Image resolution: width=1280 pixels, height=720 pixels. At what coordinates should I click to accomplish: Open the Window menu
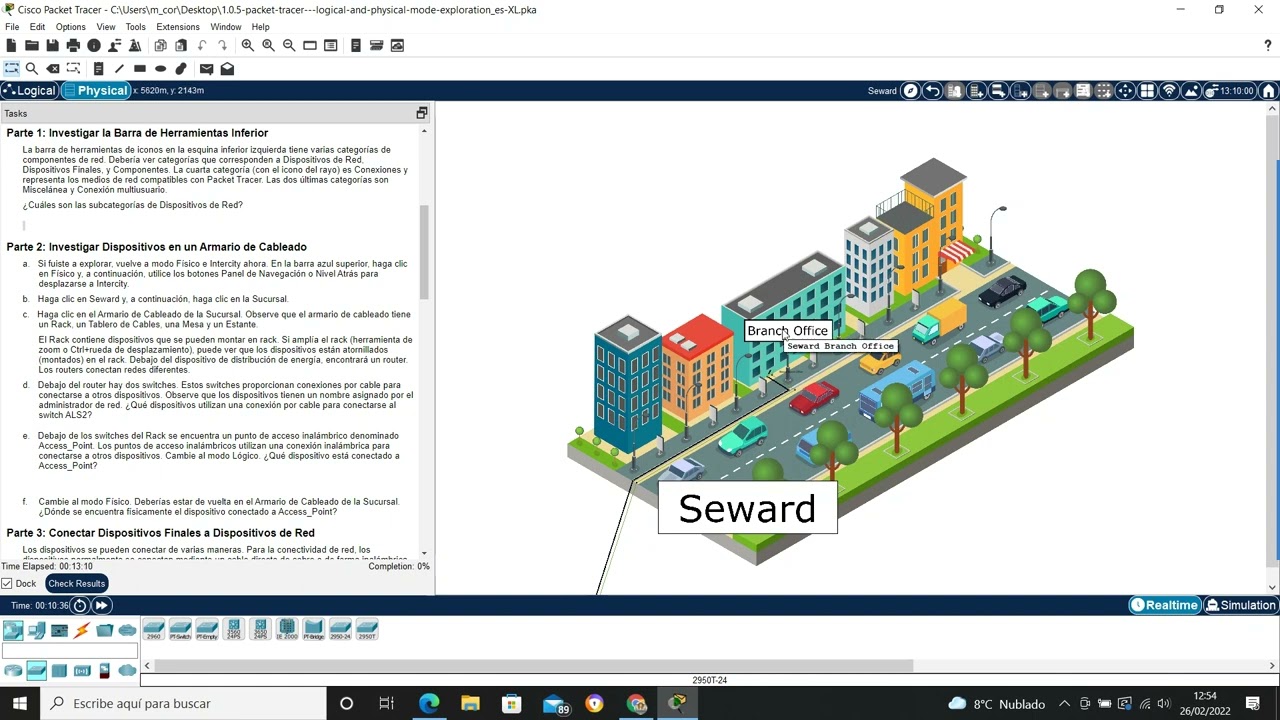226,27
